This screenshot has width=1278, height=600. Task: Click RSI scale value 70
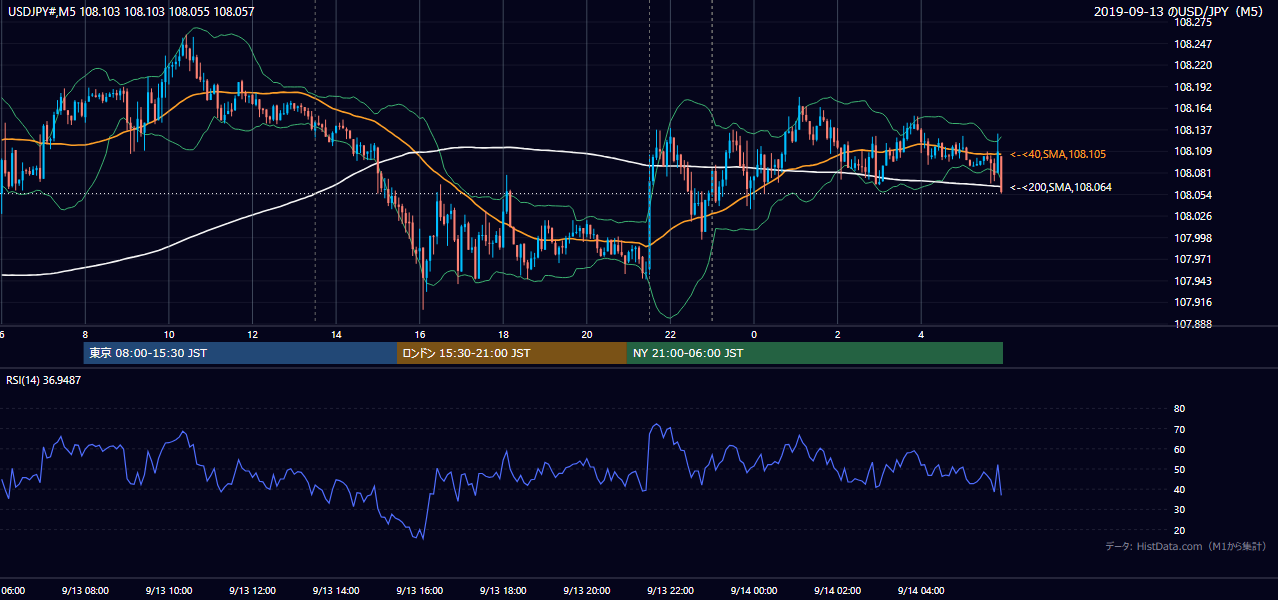click(x=1179, y=429)
